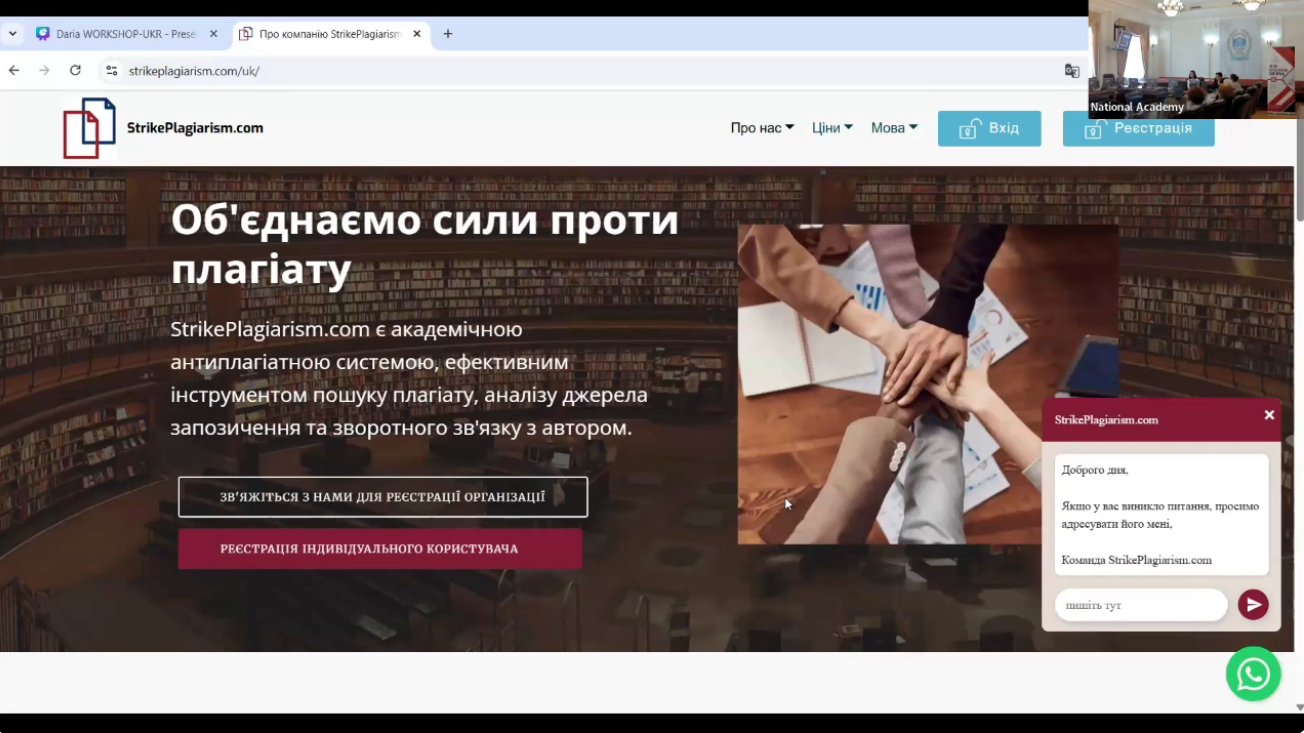Close the StrikePlagiarism chat widget

[1269, 415]
